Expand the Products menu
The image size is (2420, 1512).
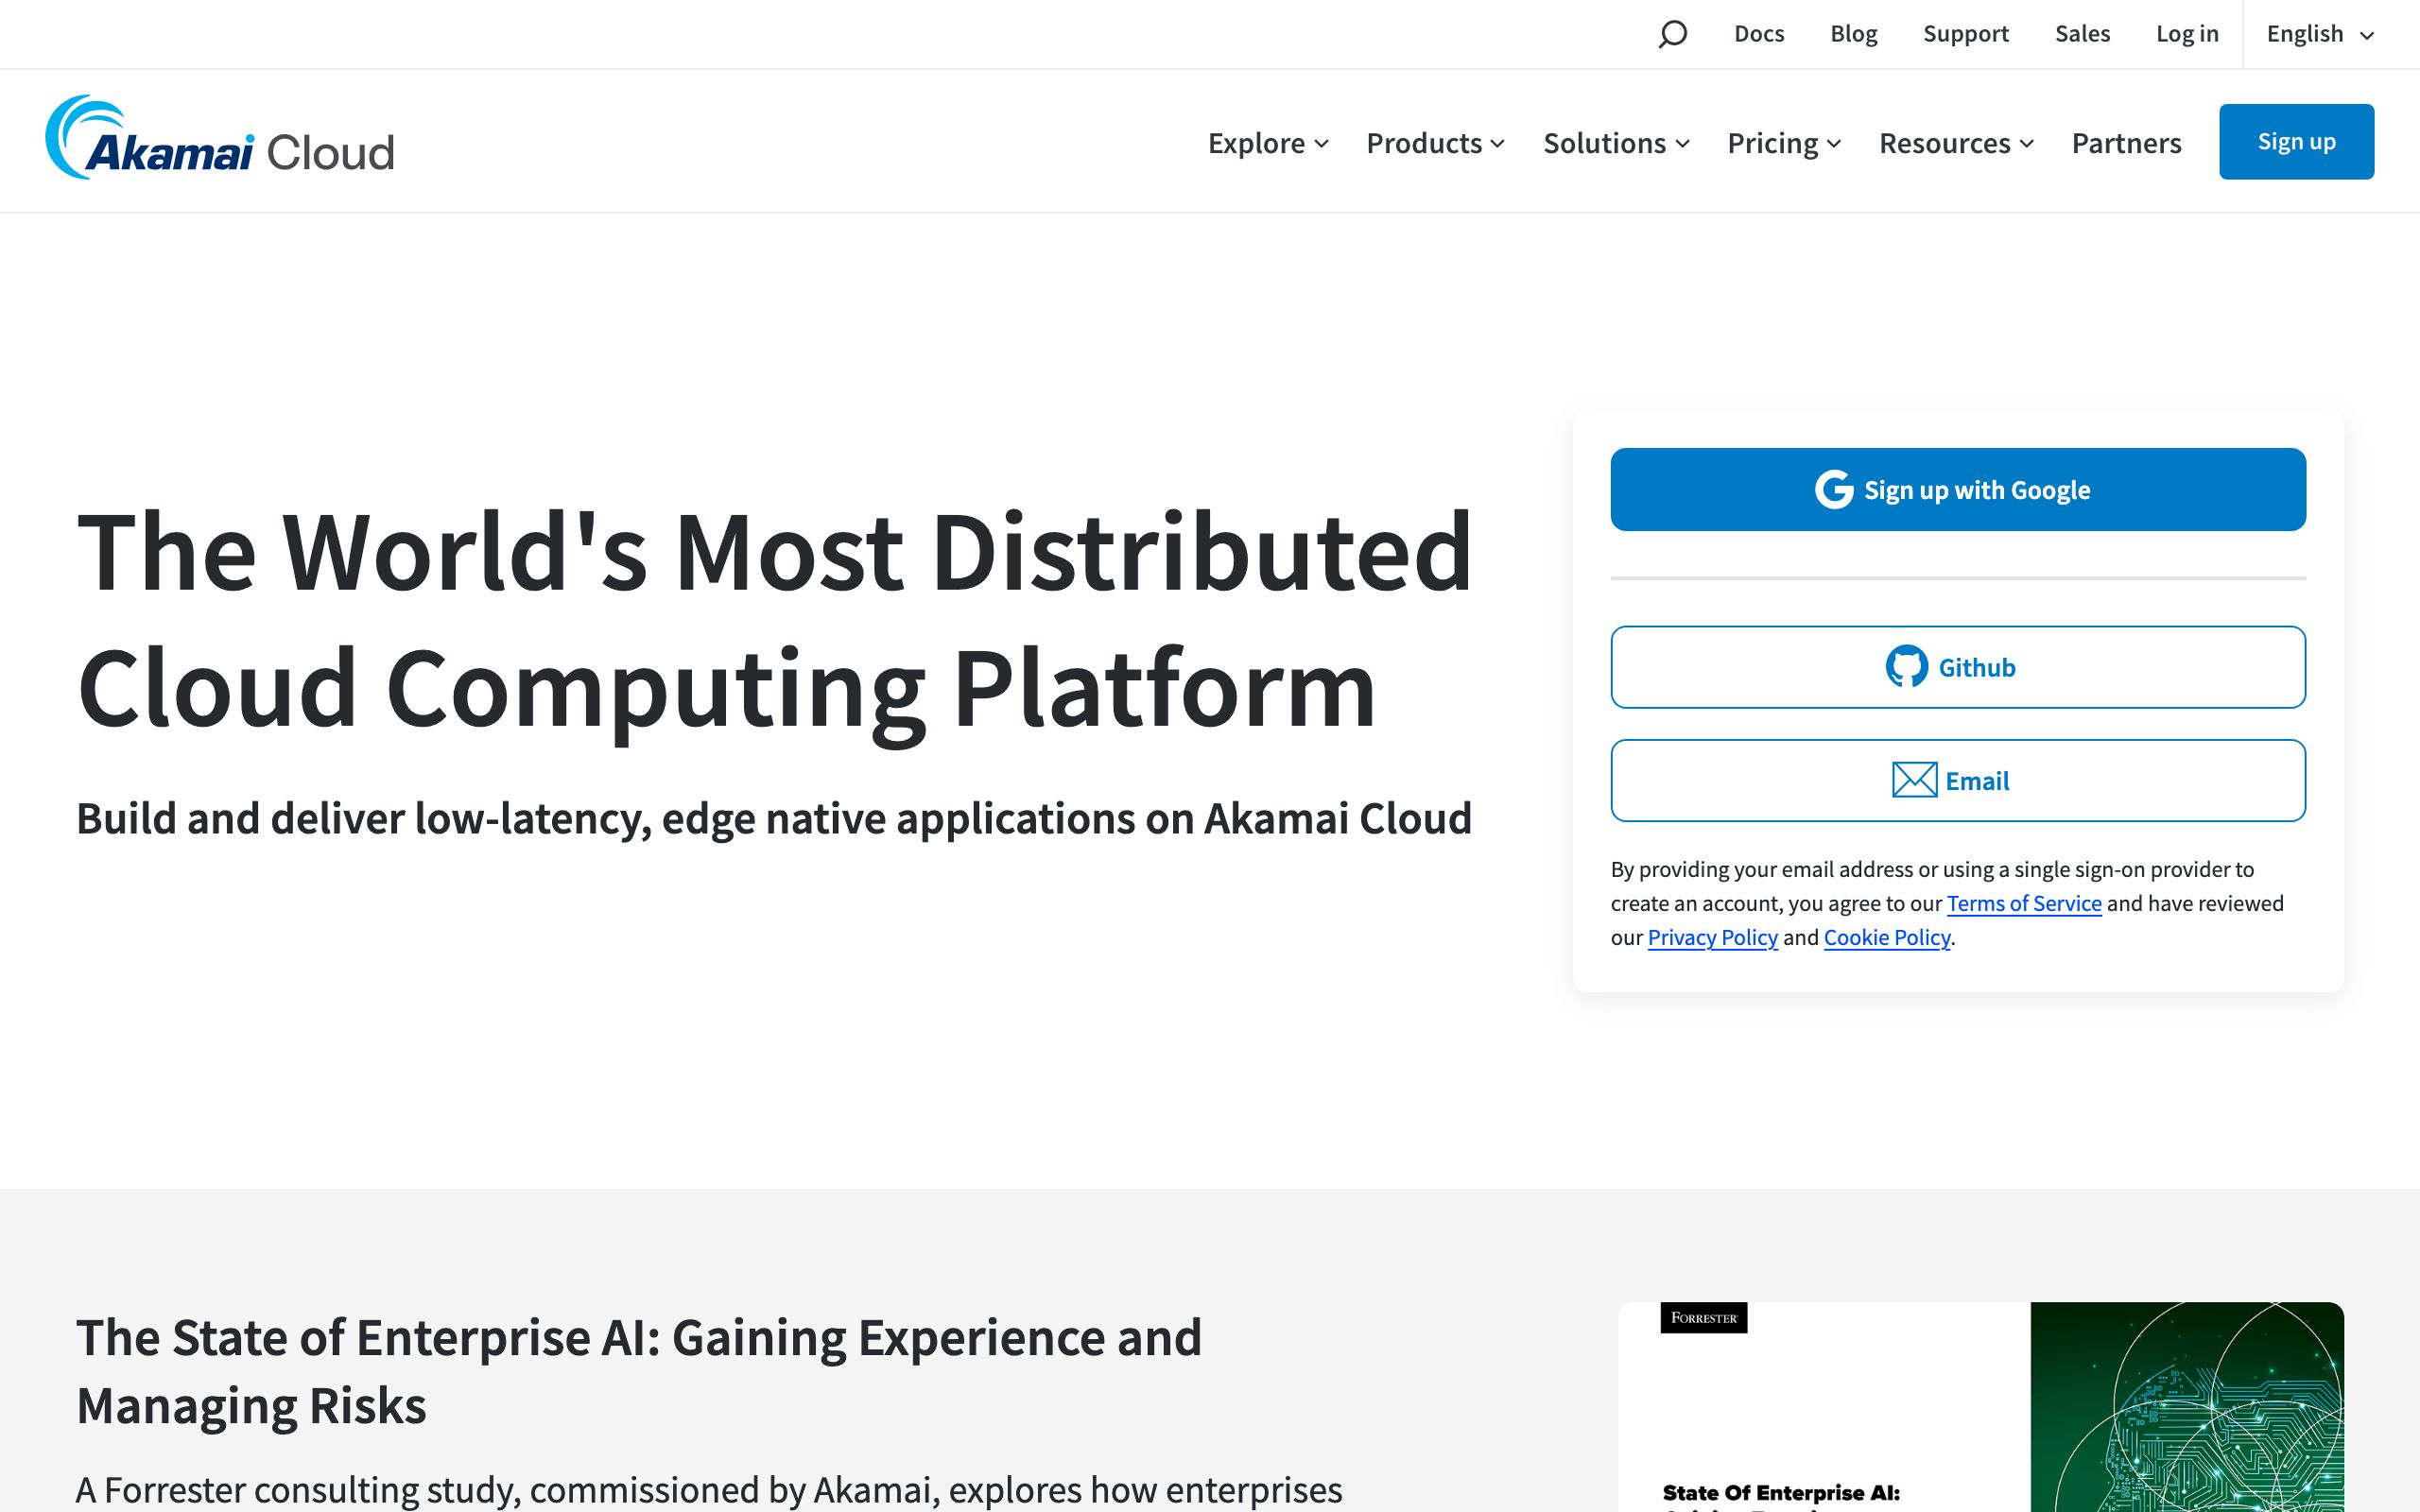tap(1435, 143)
